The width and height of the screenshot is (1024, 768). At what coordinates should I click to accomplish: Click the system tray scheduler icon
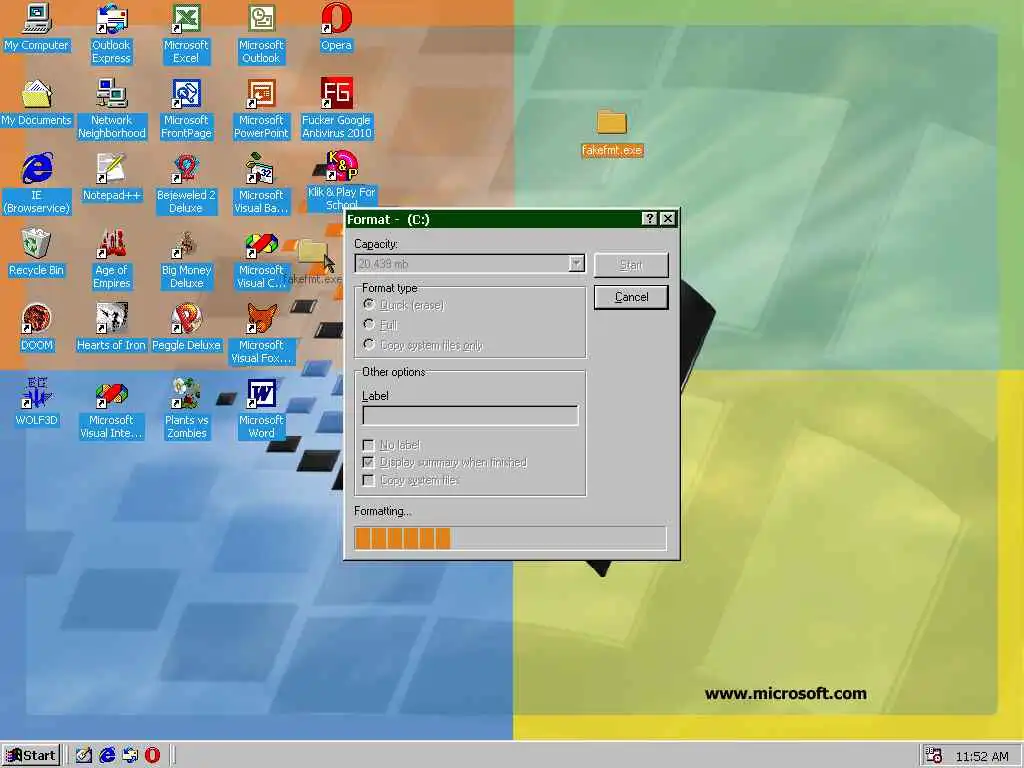(x=934, y=756)
